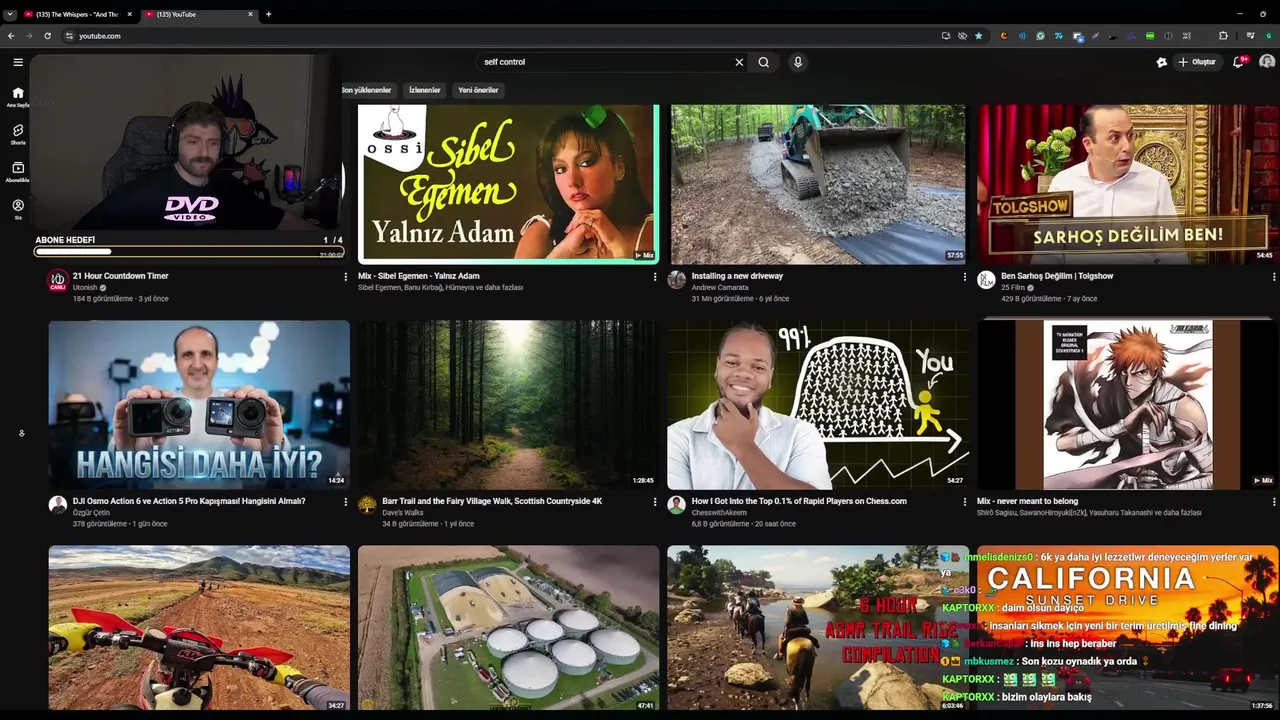Open the account avatar menu
Viewport: 1280px width, 720px height.
pos(1267,62)
